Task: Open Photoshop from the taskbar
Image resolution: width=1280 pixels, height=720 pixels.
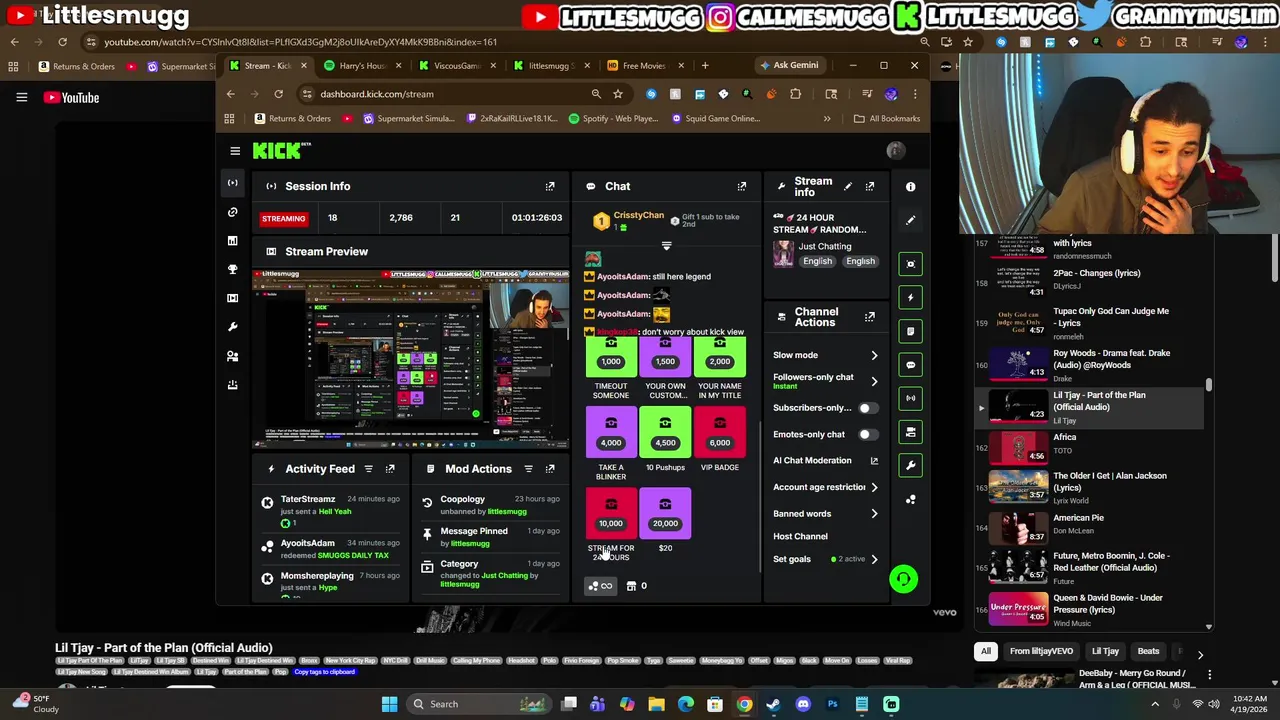Action: [x=832, y=704]
